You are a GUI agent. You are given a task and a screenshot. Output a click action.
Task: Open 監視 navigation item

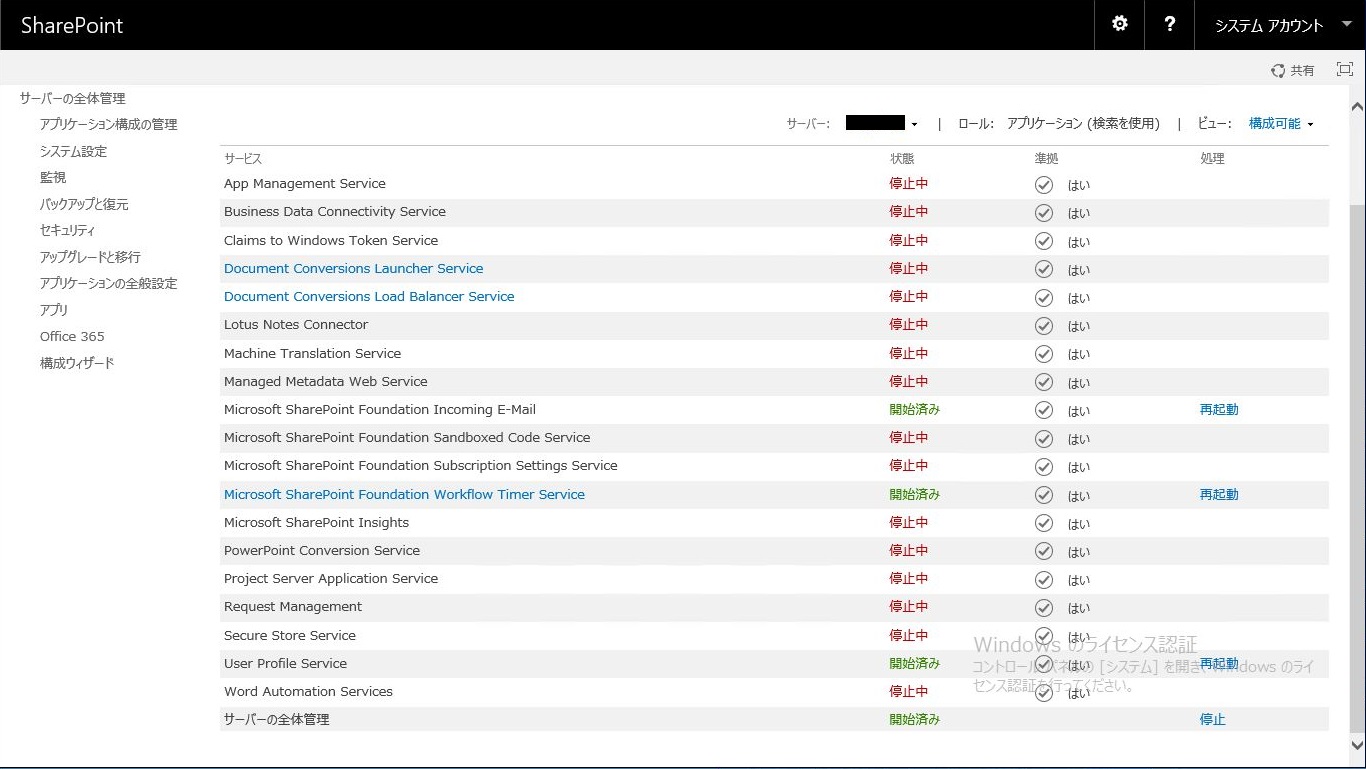(53, 177)
